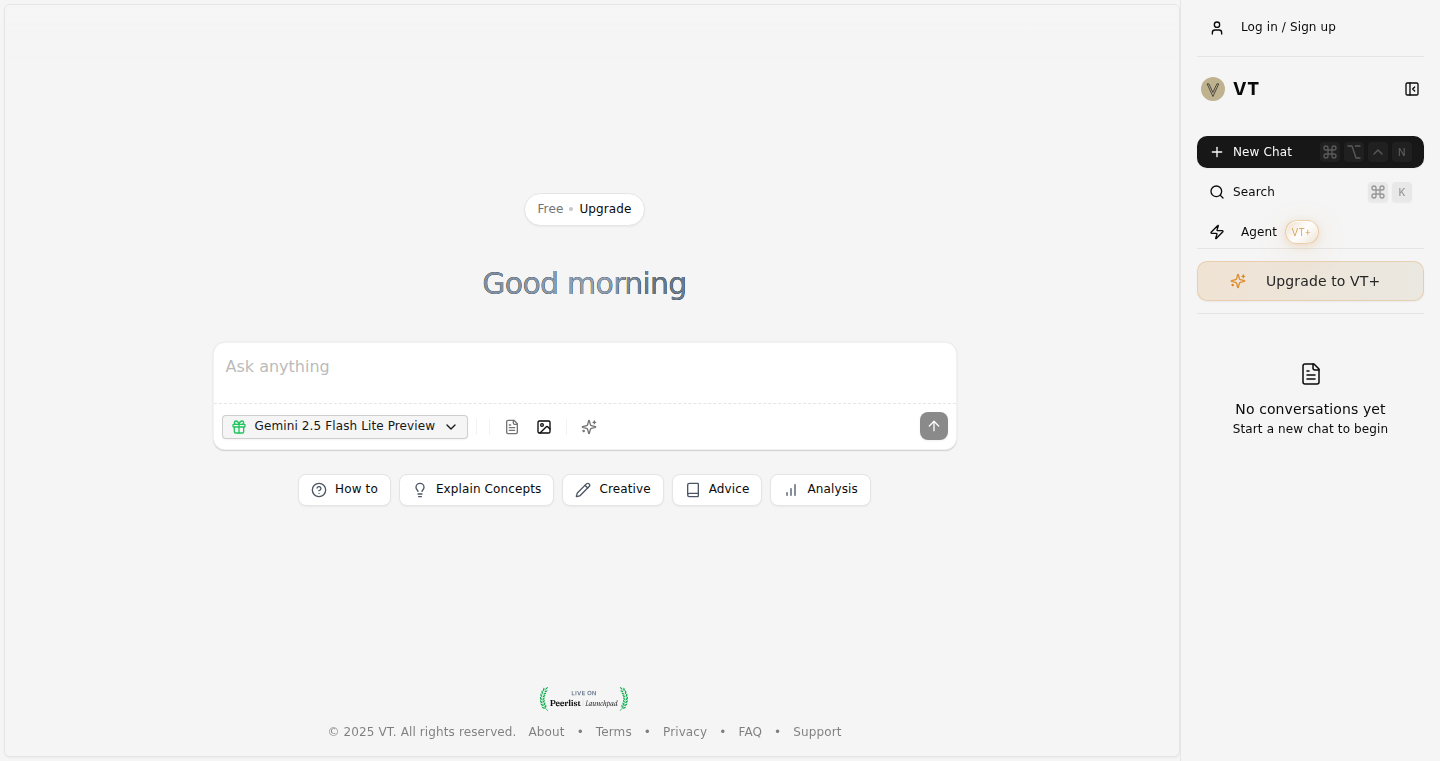Click the Upgrade link in the Free pill
Screen dimensions: 1440x761
tap(605, 209)
